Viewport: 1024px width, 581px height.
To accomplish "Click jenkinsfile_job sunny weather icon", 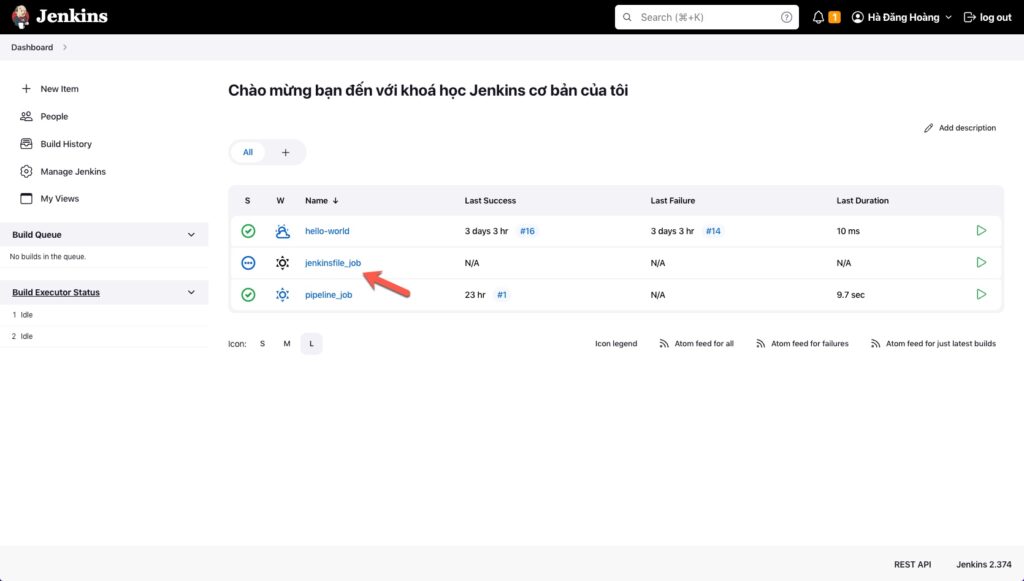I will click(282, 262).
